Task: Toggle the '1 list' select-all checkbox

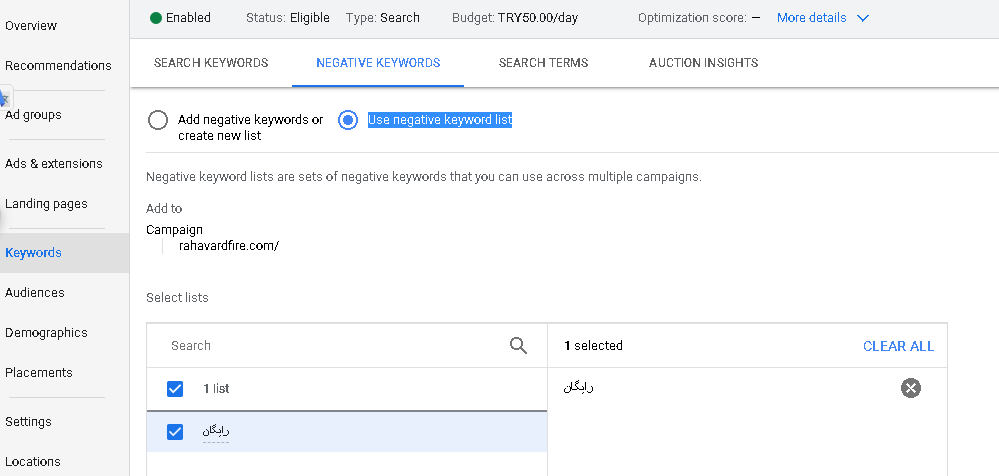Action: (x=175, y=389)
